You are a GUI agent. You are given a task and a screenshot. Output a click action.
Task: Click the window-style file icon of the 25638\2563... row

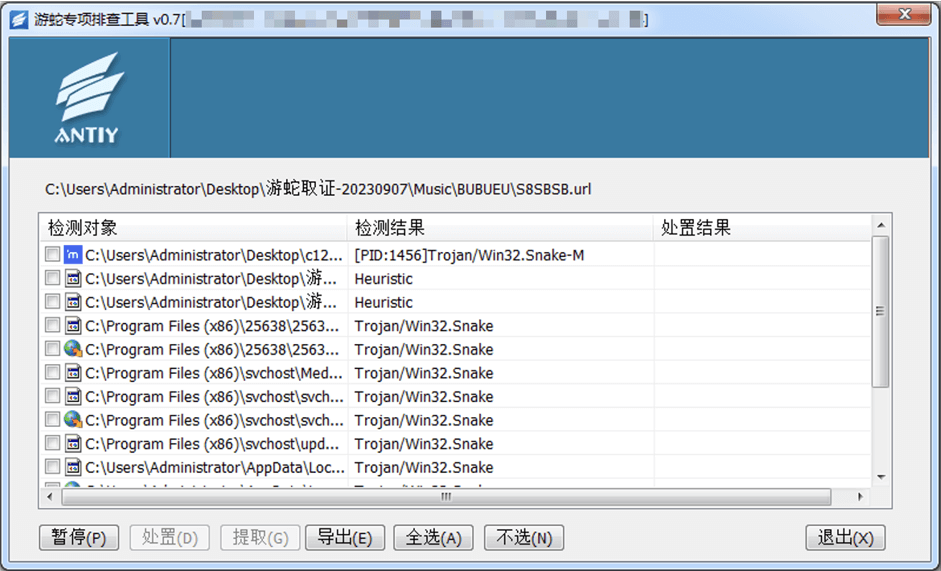73,325
